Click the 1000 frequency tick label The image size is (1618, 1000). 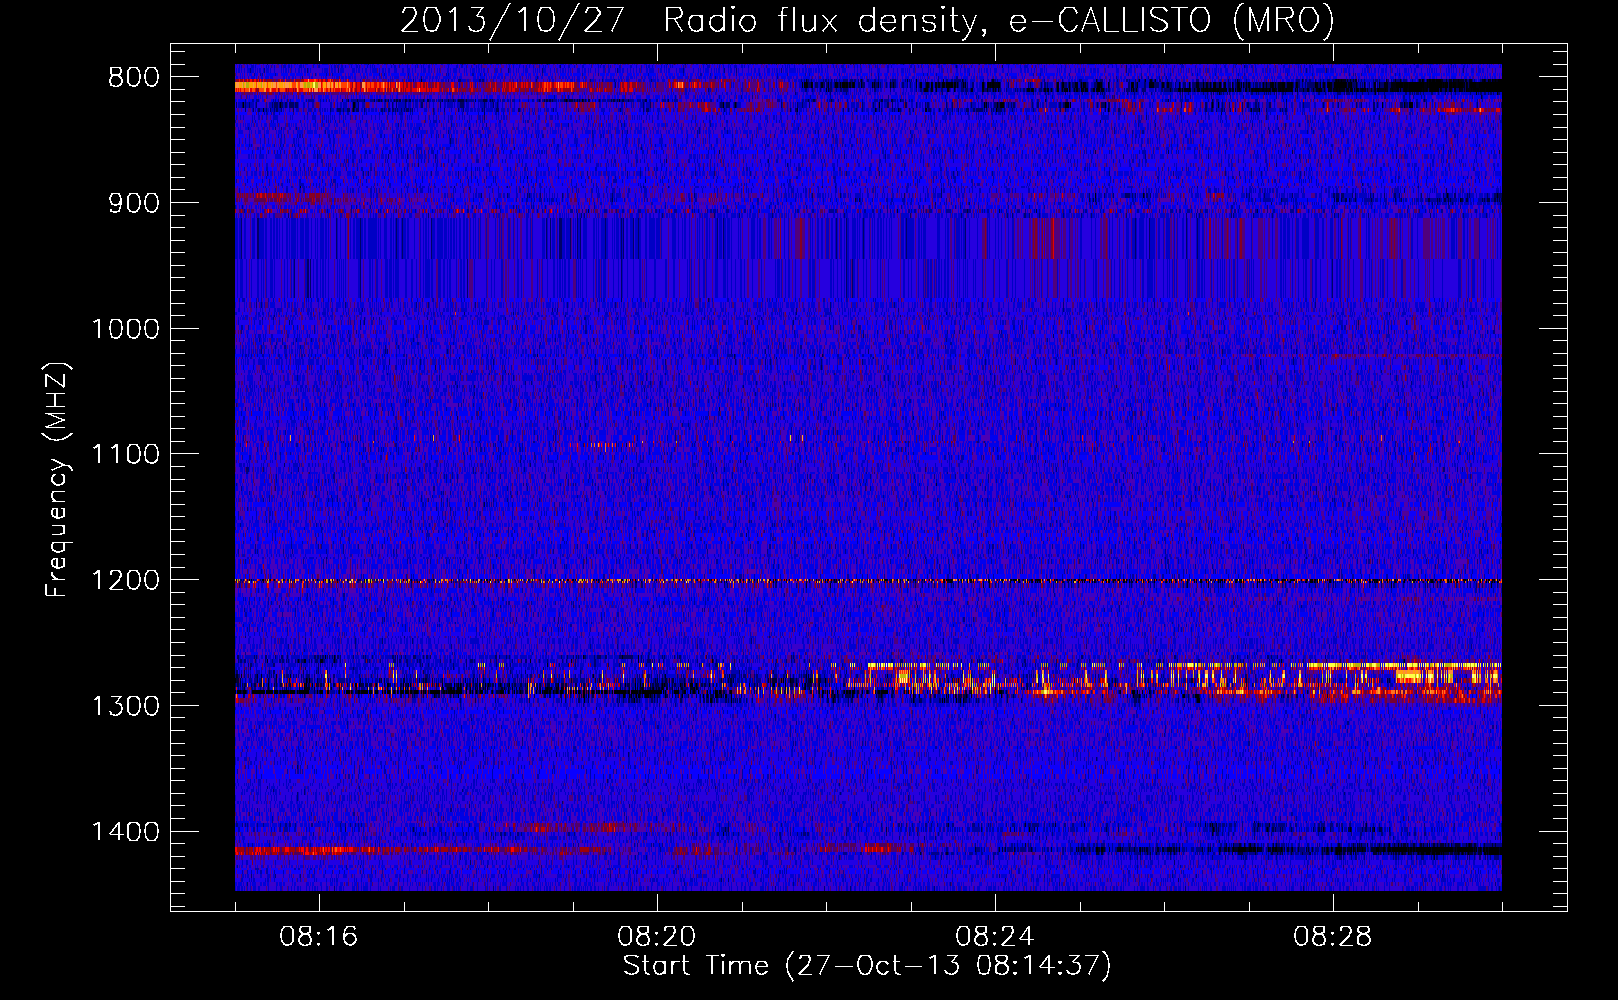[x=125, y=329]
